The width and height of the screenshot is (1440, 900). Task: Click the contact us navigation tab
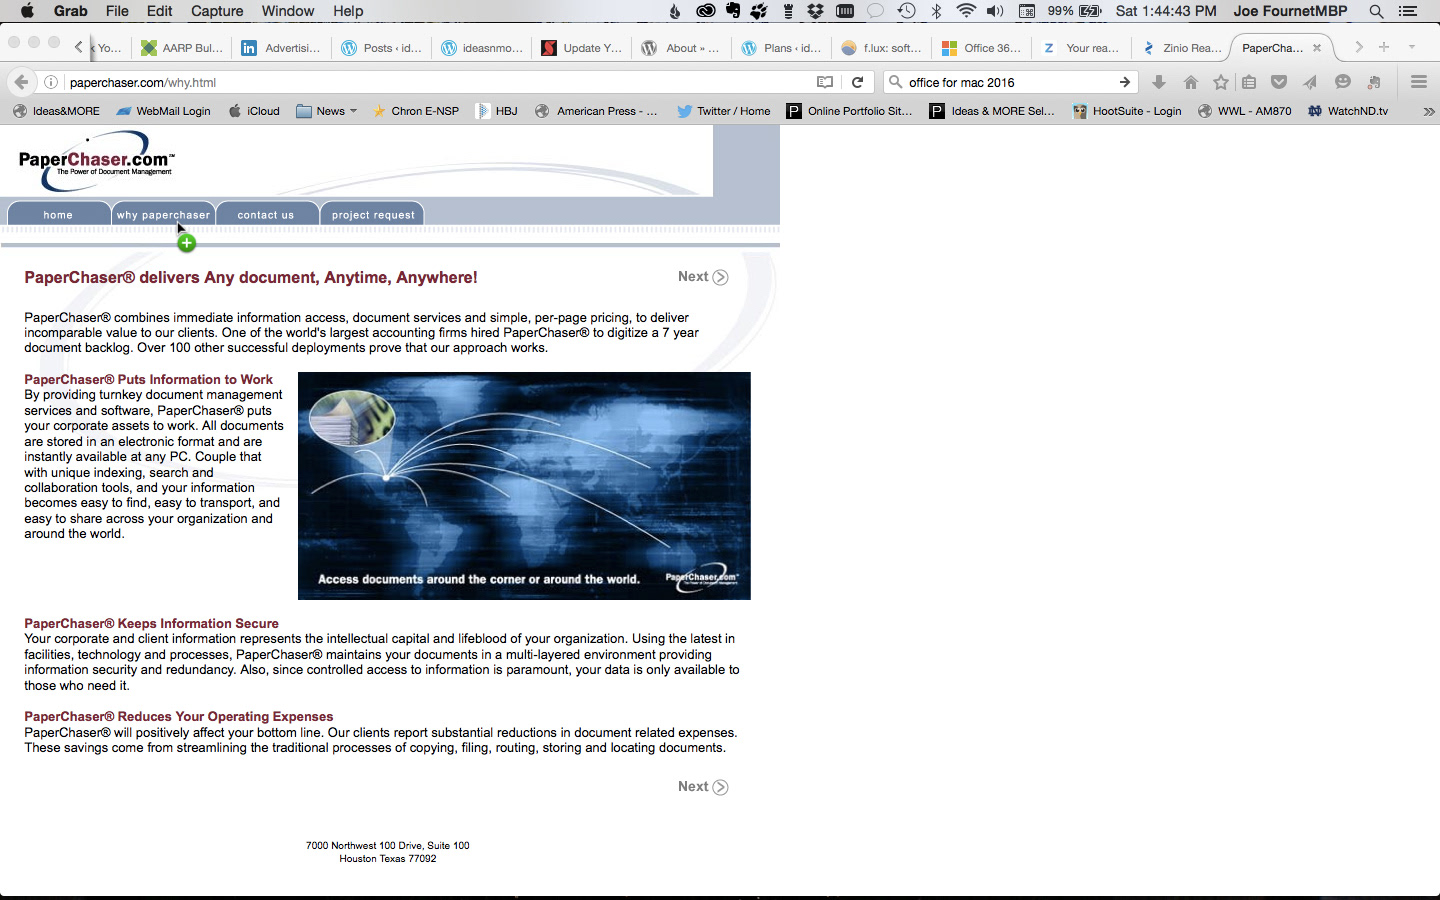266,214
